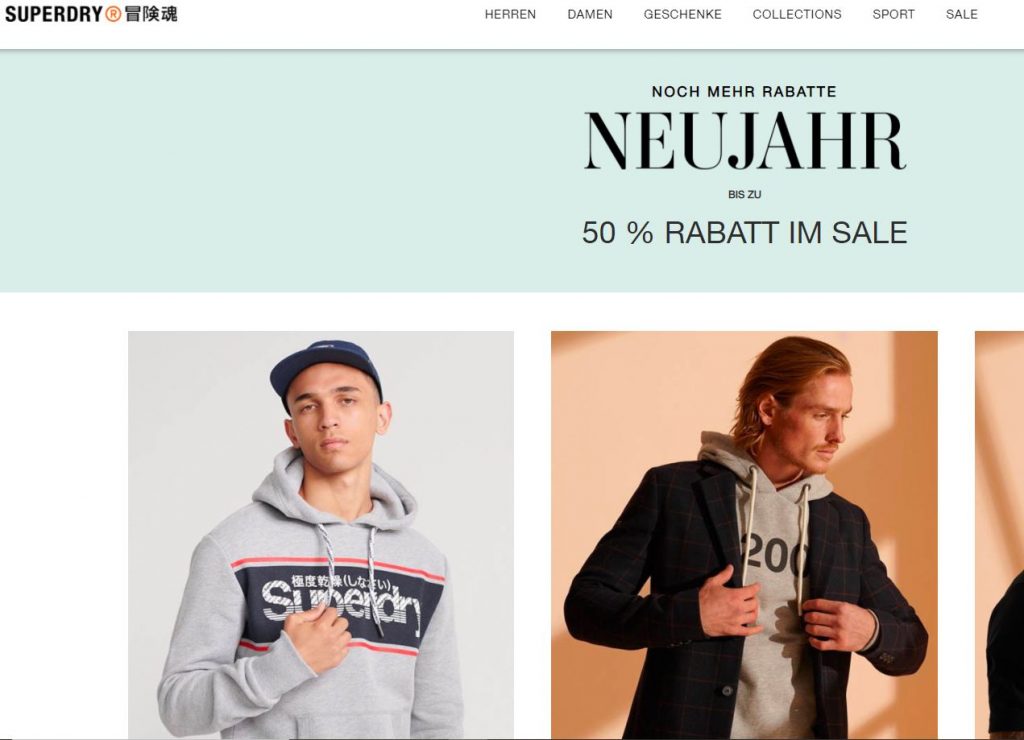Open the grey Superdry hoodie product image
Screen dimensions: 1024x740
pyautogui.click(x=321, y=535)
